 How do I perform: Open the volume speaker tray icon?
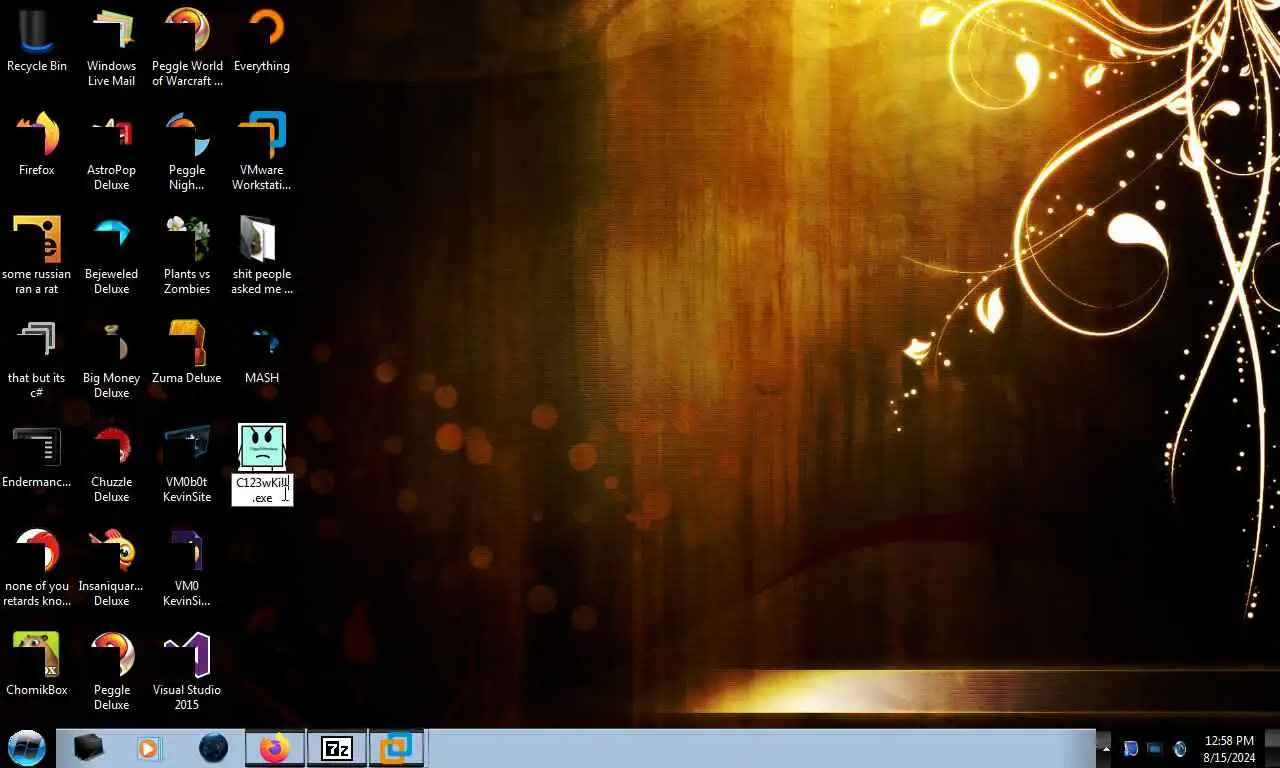[1179, 748]
